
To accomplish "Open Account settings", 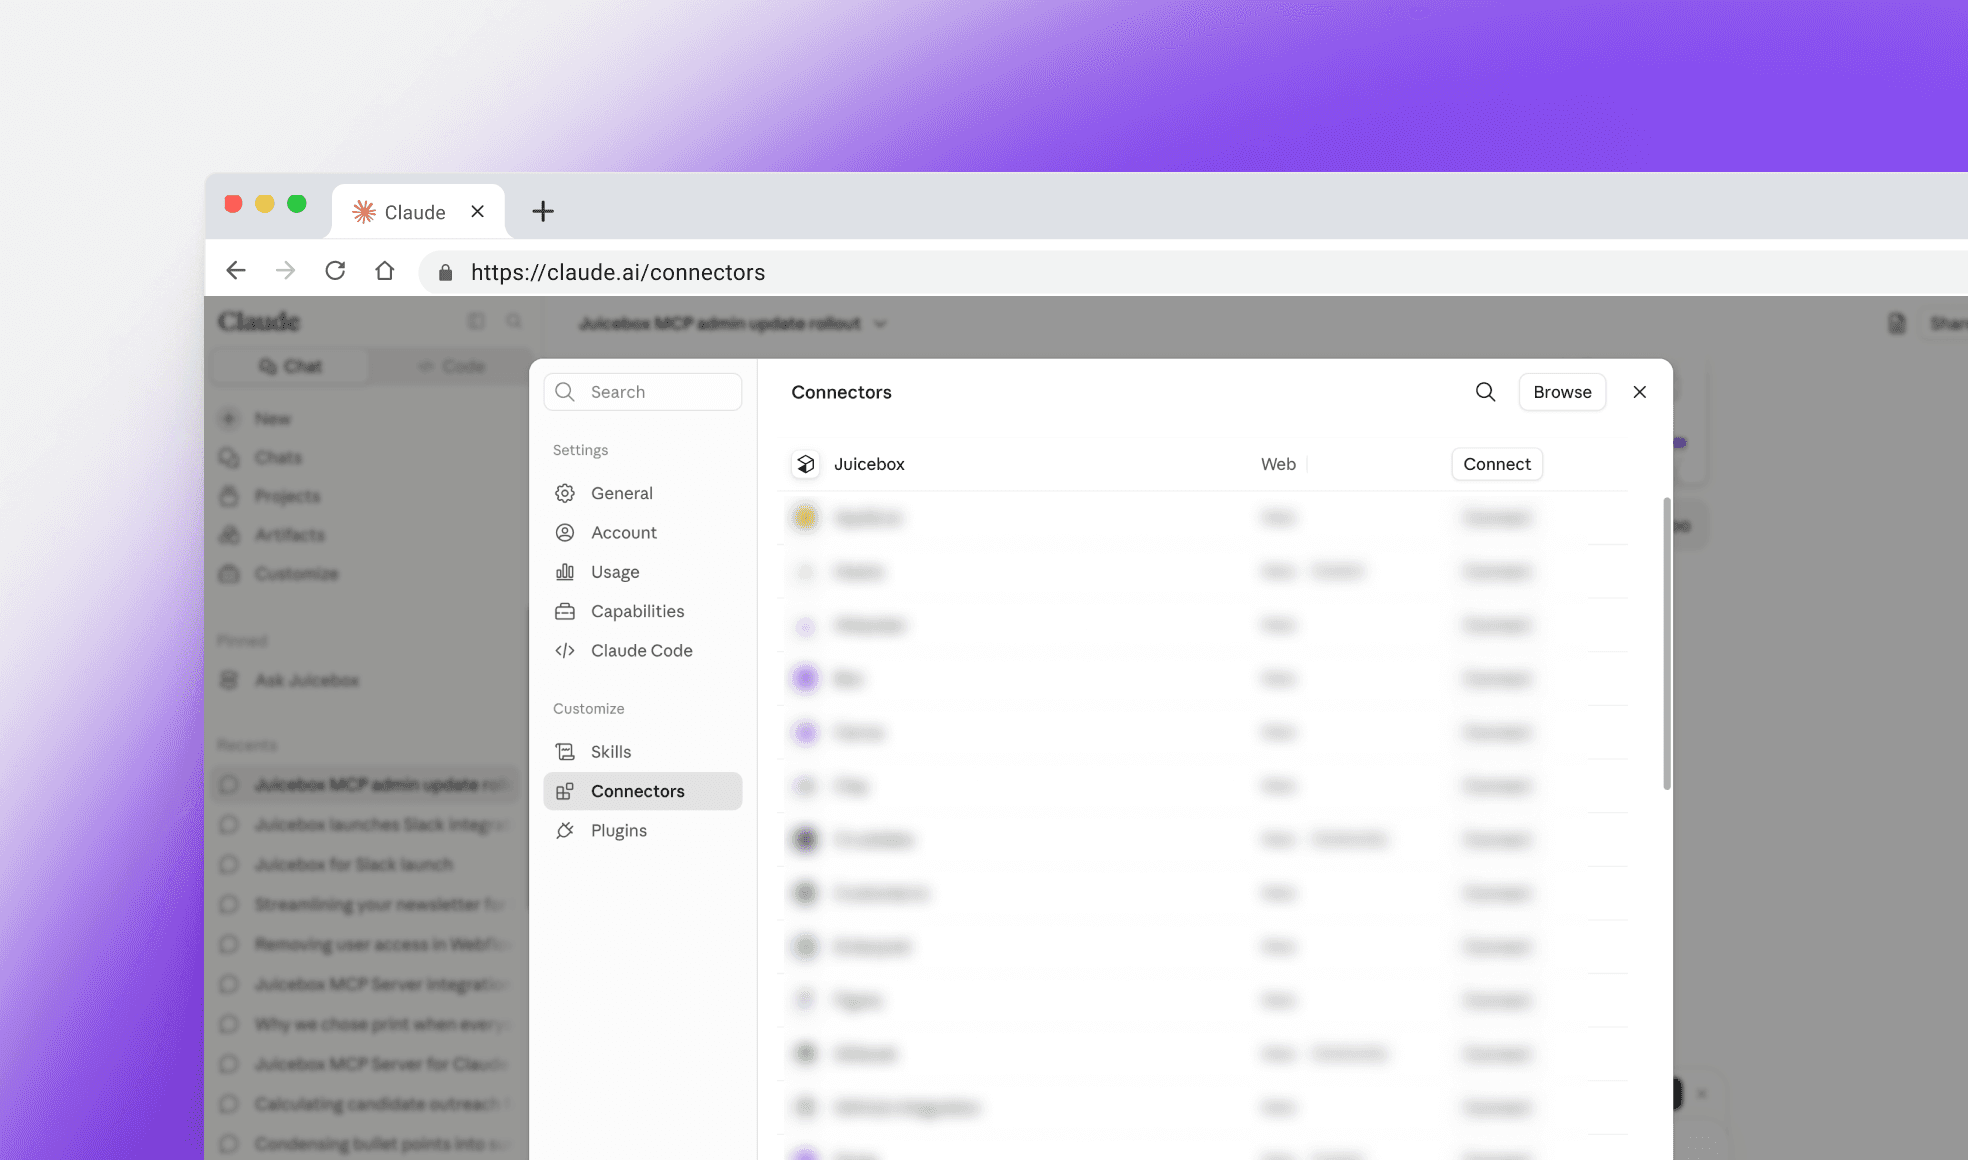I will [x=643, y=533].
